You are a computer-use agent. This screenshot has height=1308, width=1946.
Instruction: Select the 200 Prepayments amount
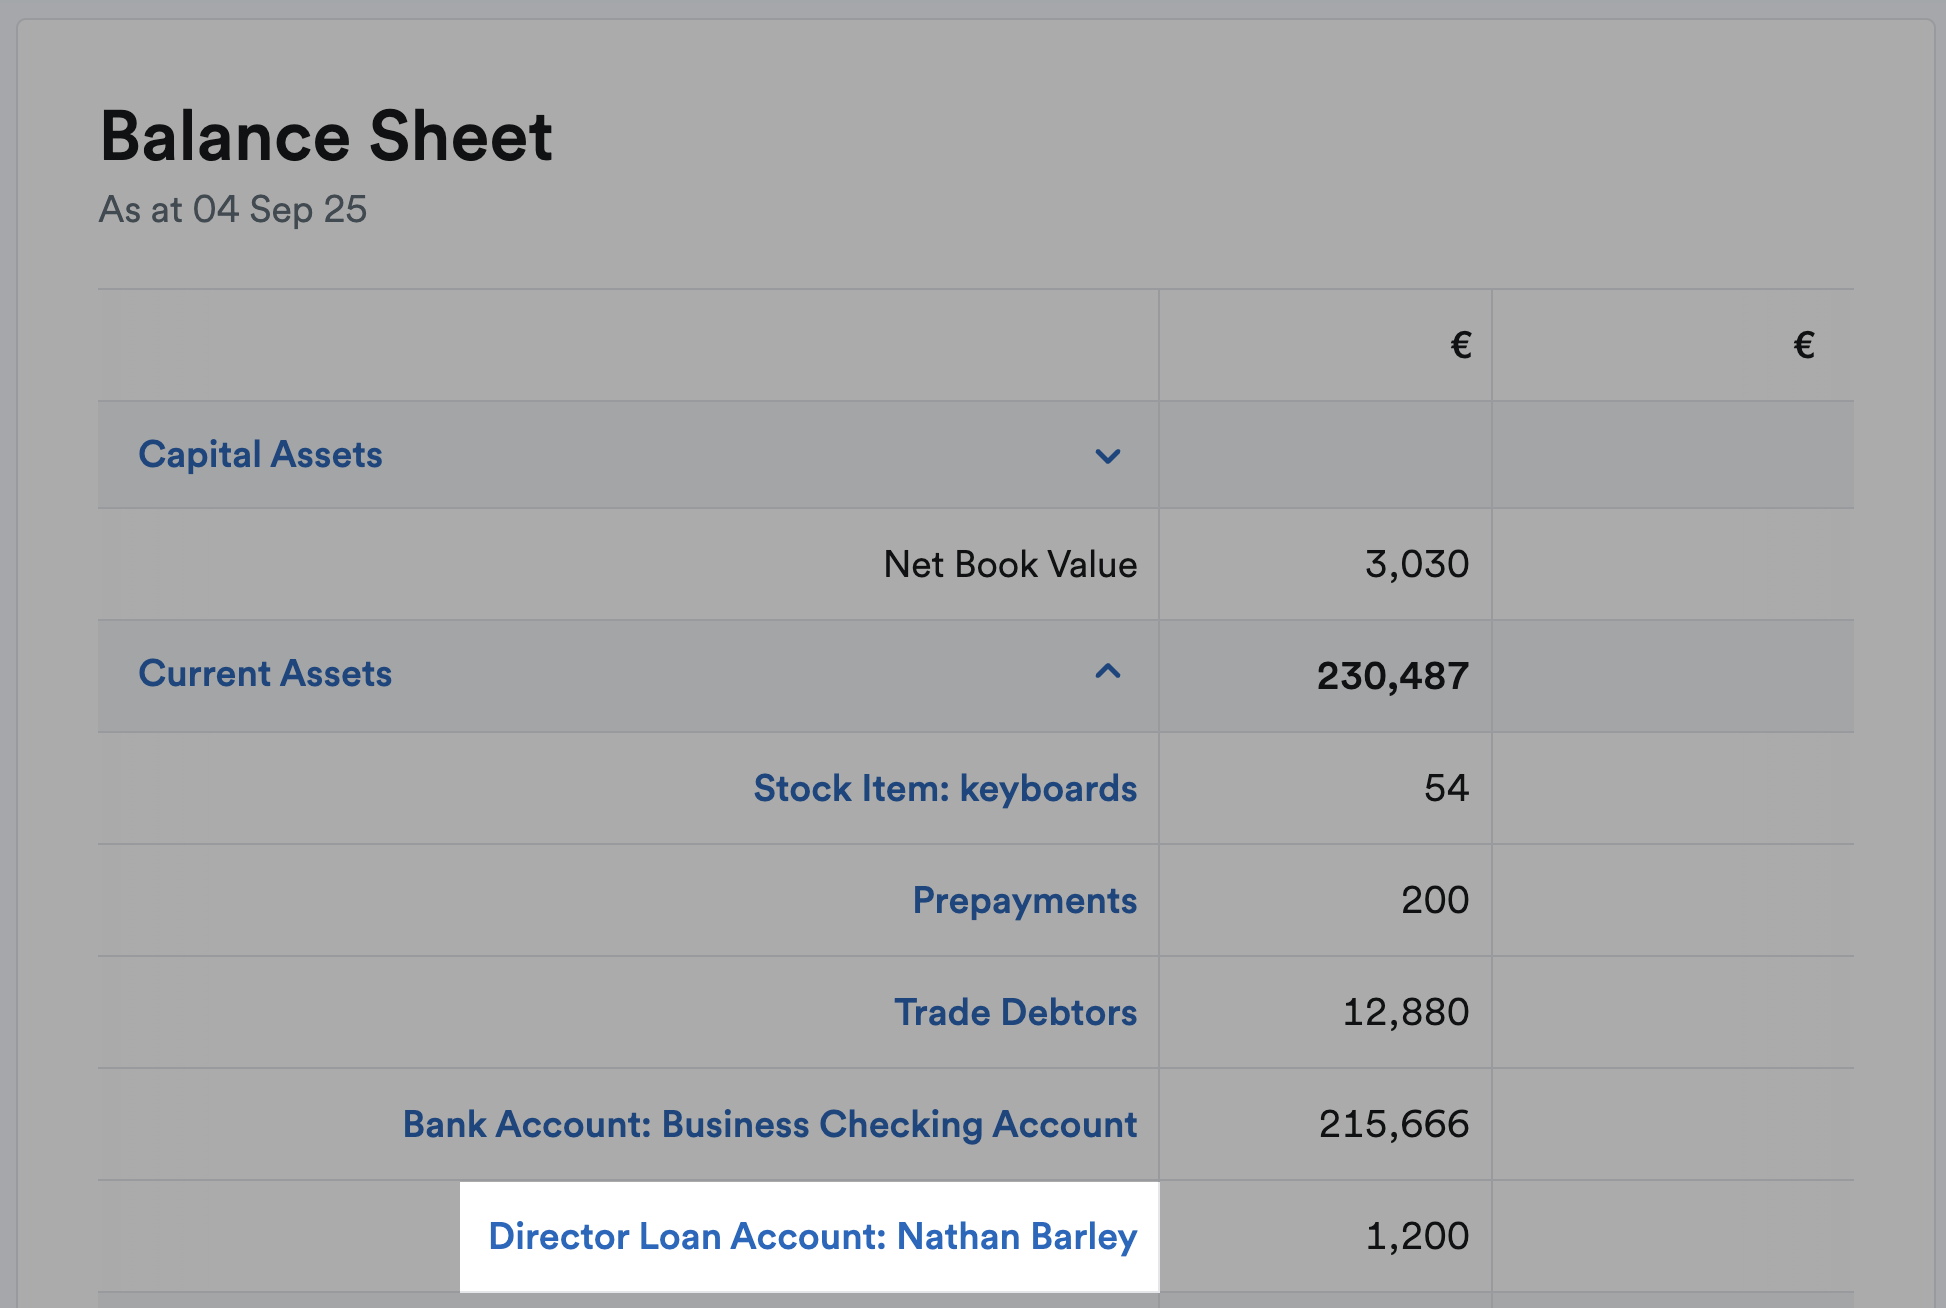point(1435,901)
